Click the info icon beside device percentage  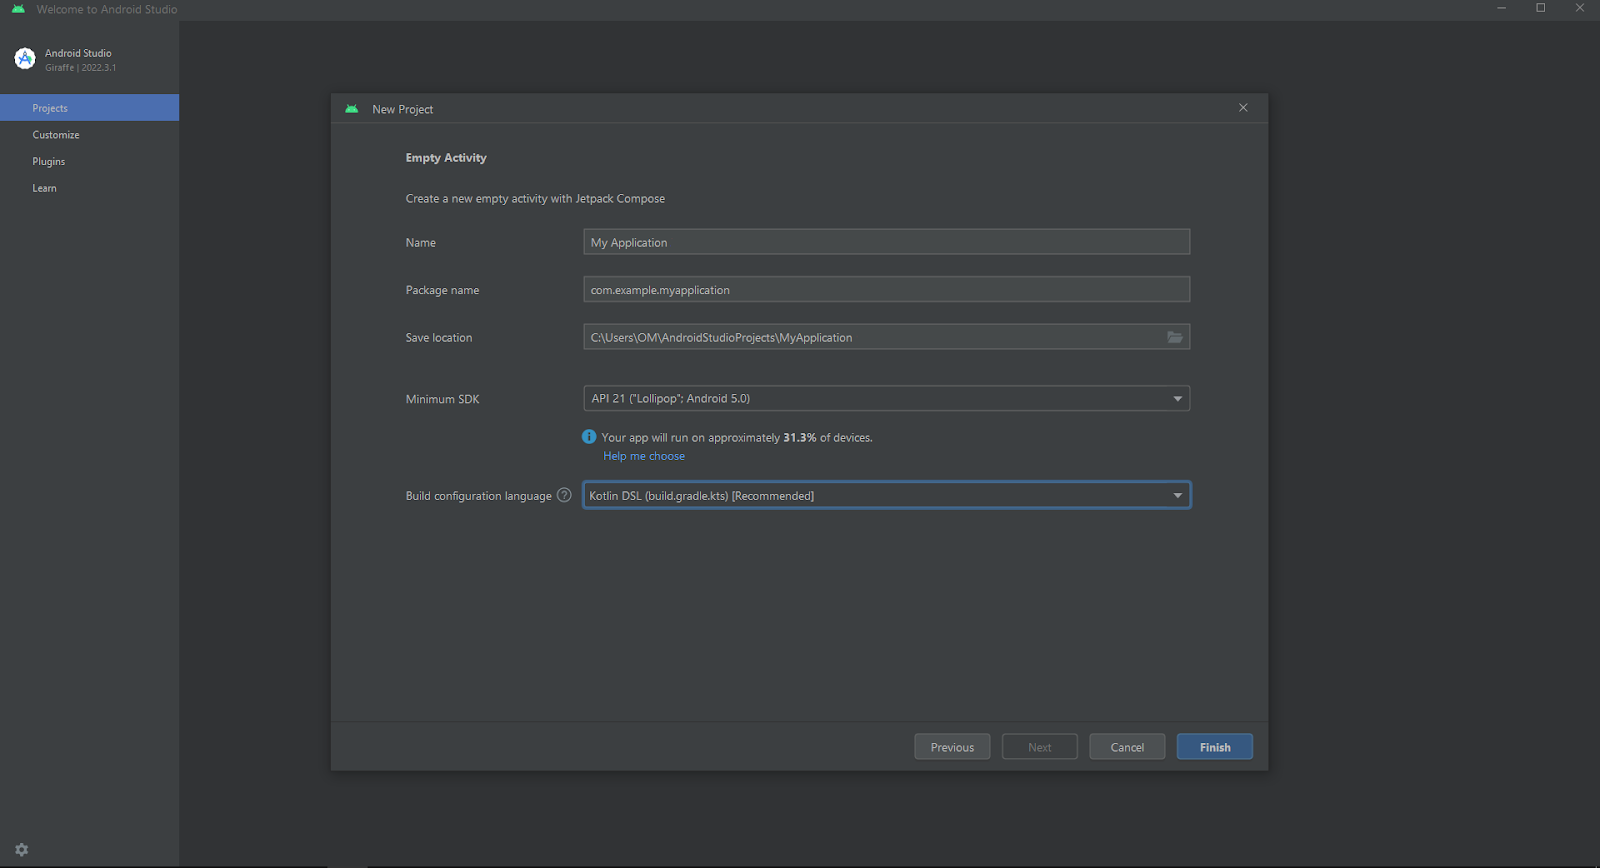(x=589, y=437)
